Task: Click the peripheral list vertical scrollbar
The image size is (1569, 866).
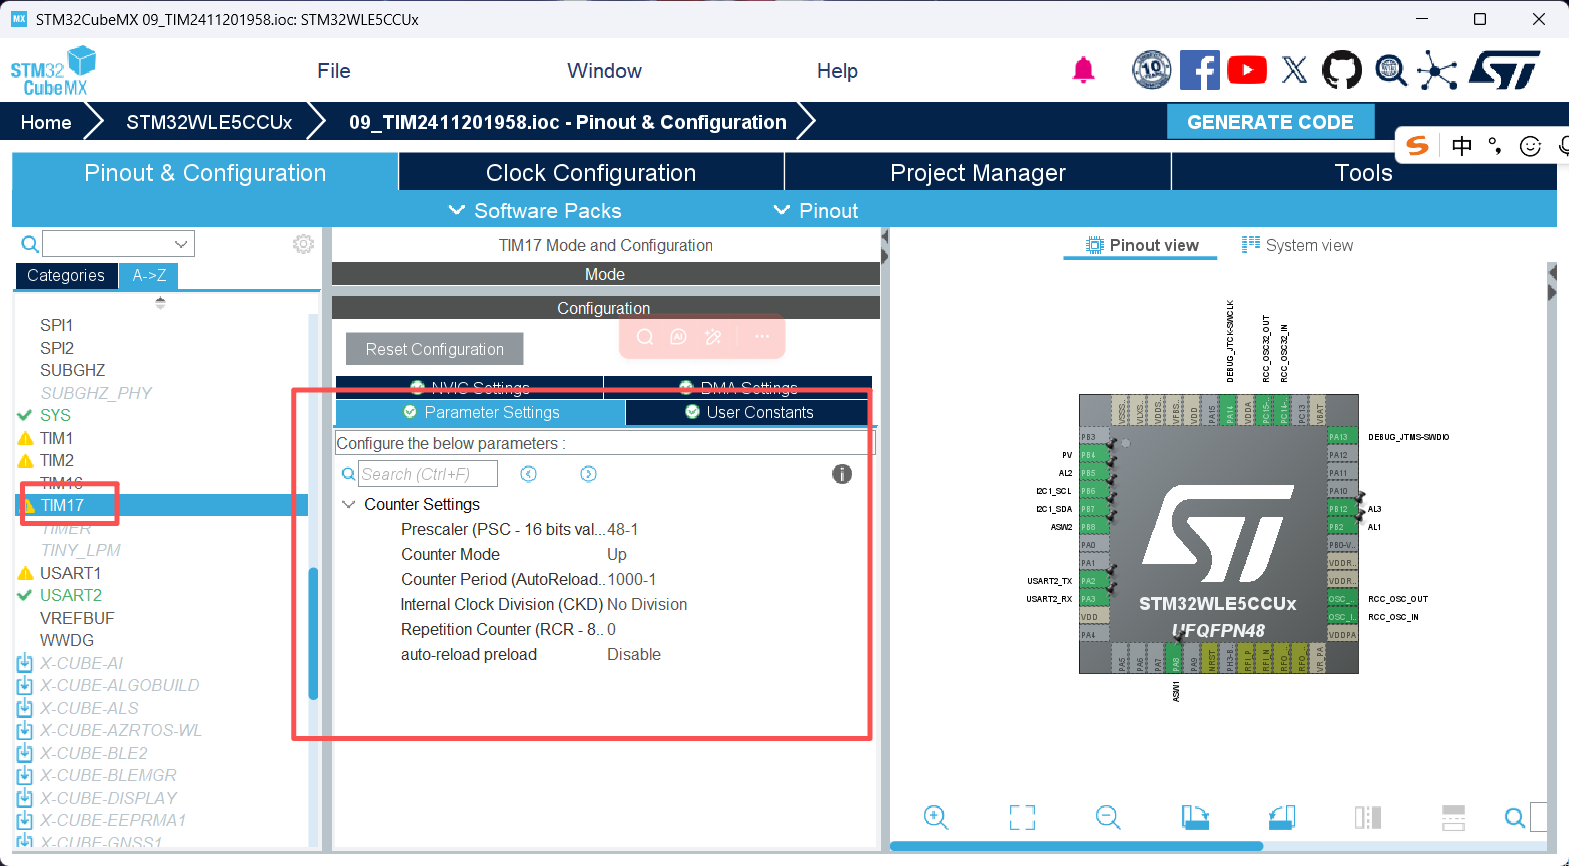Action: (313, 633)
